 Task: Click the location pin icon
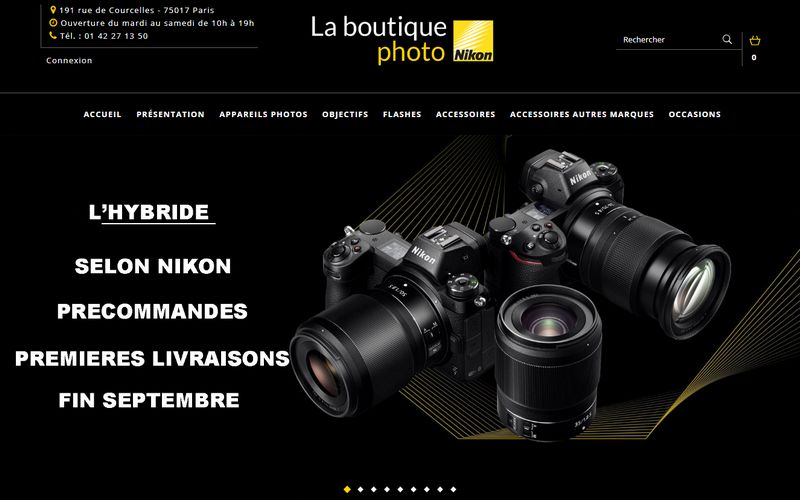(x=53, y=10)
